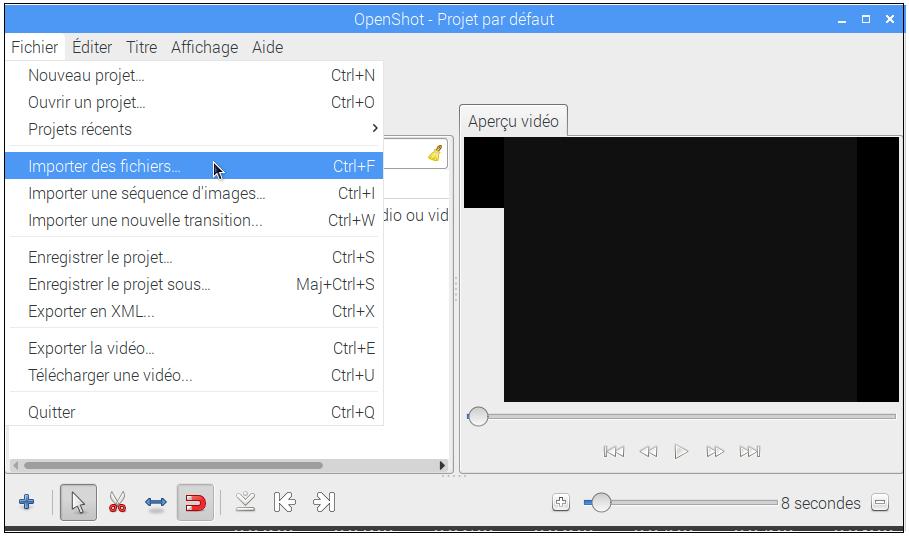Click the scrollbar left arrow
909x536 pixels.
click(16, 465)
